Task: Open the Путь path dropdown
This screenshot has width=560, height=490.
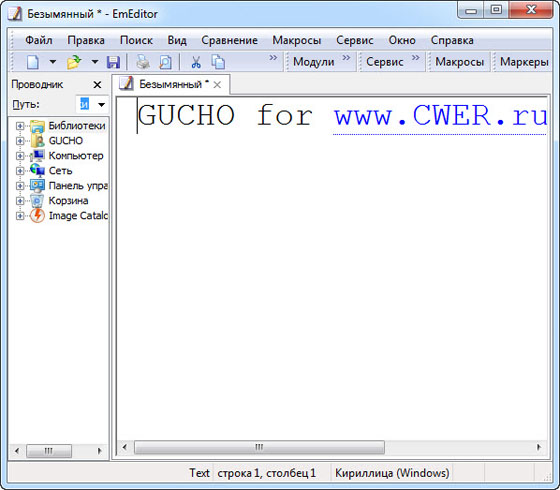Action: pyautogui.click(x=101, y=105)
